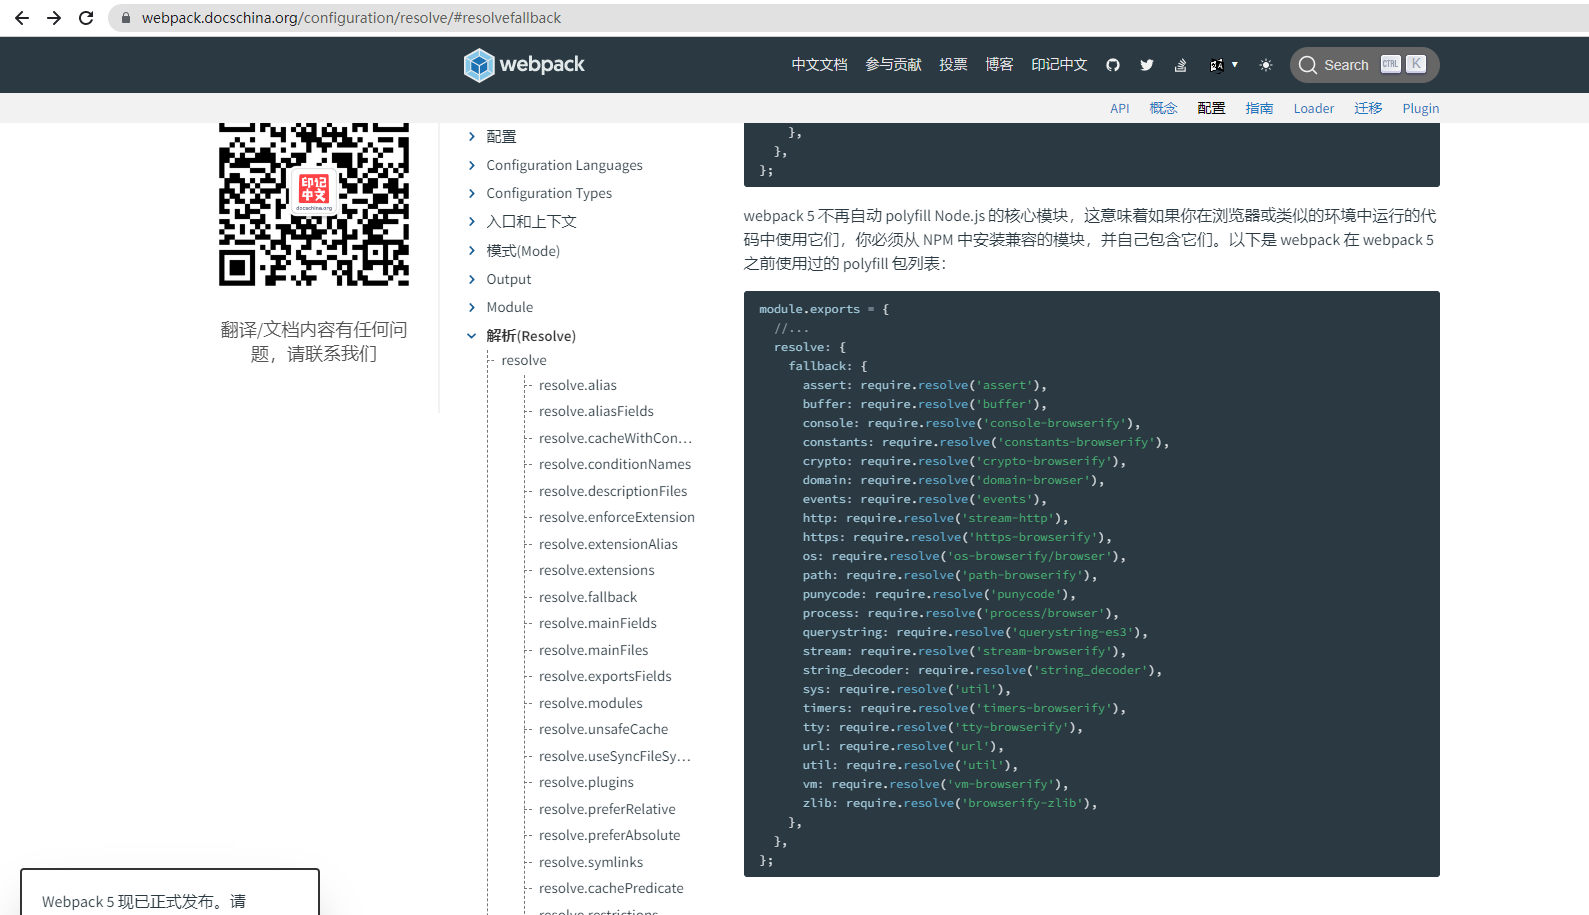Reload the page with browser refresh icon
This screenshot has height=915, width=1589.
click(x=86, y=18)
